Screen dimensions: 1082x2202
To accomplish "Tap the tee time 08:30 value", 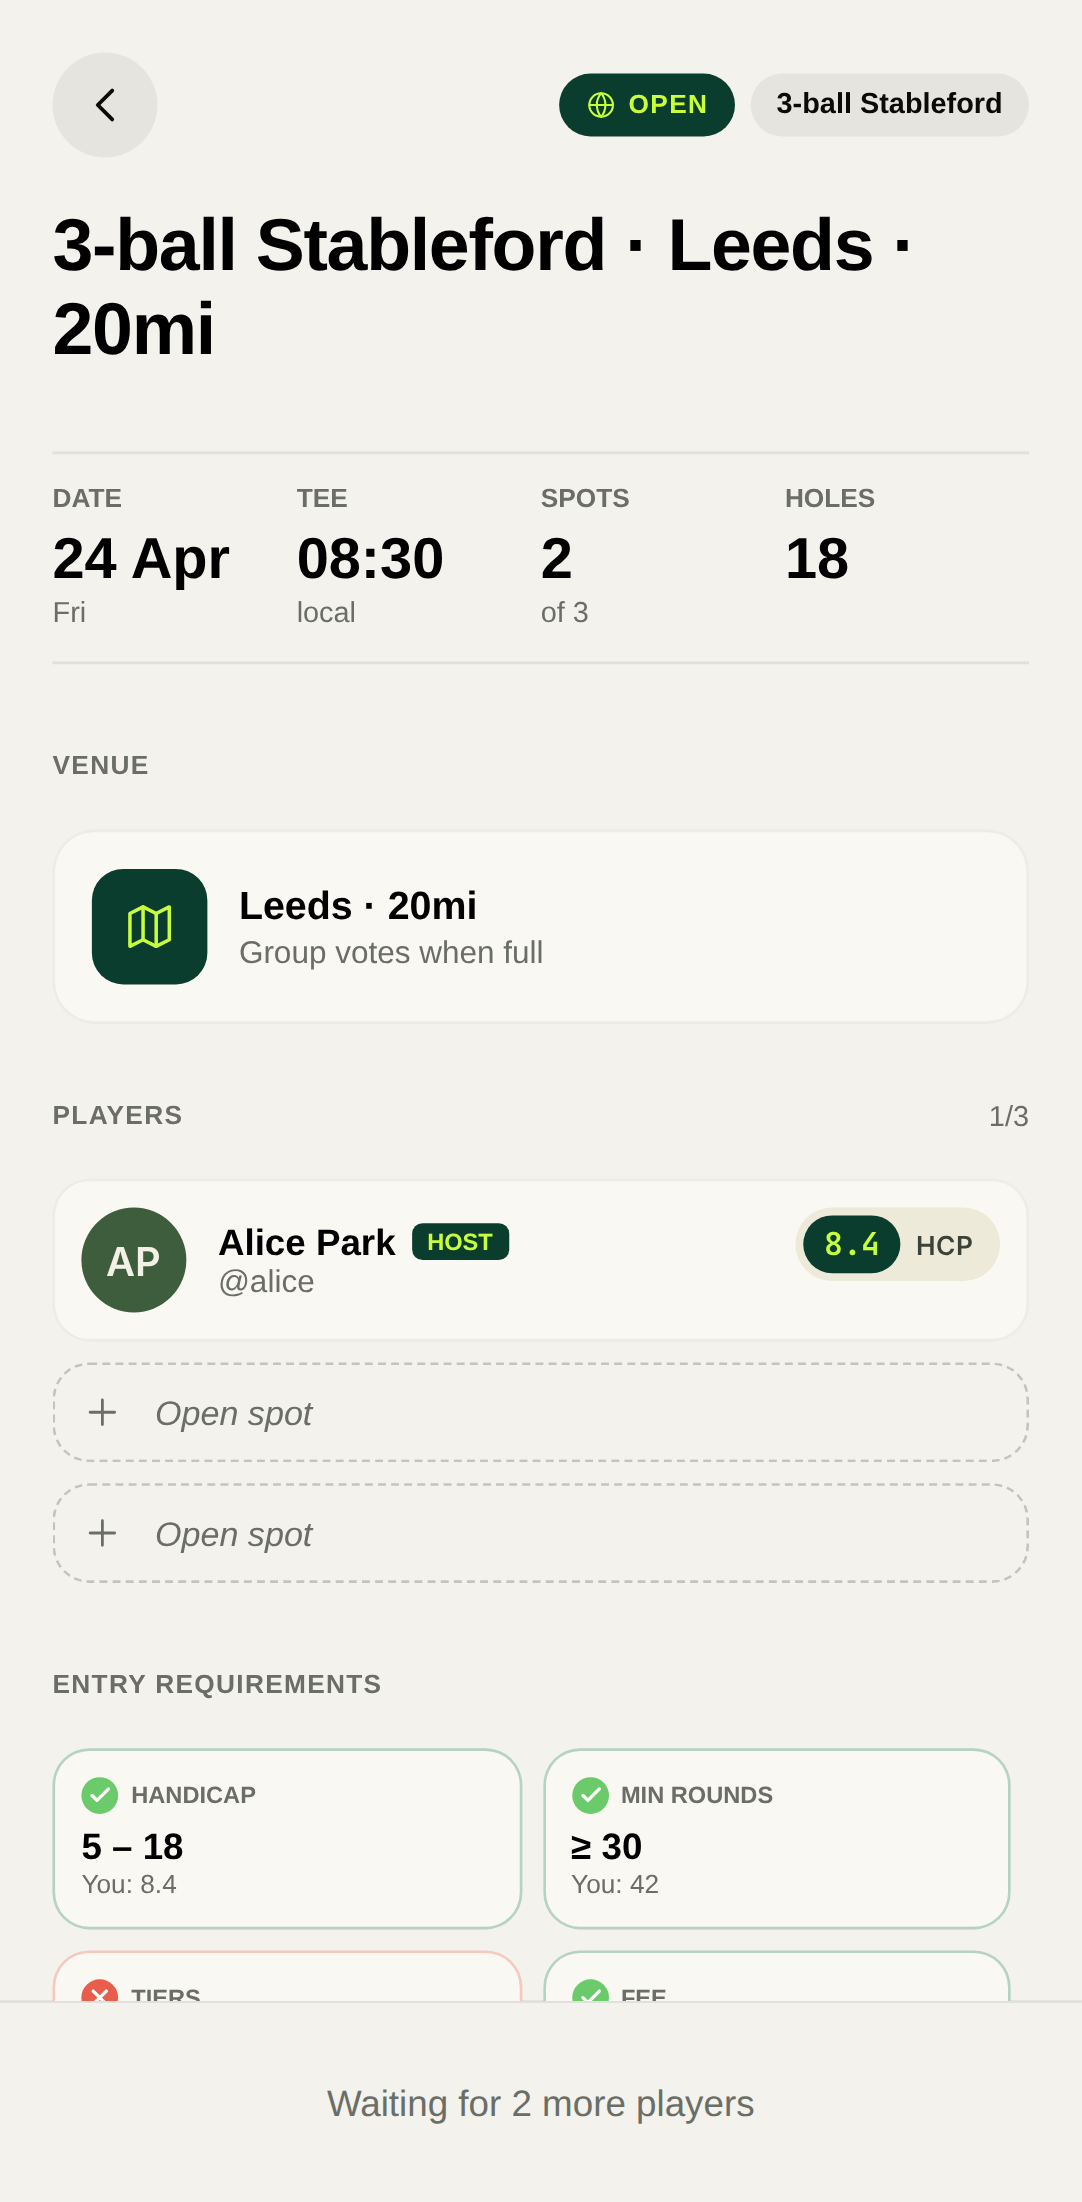I will click(370, 558).
